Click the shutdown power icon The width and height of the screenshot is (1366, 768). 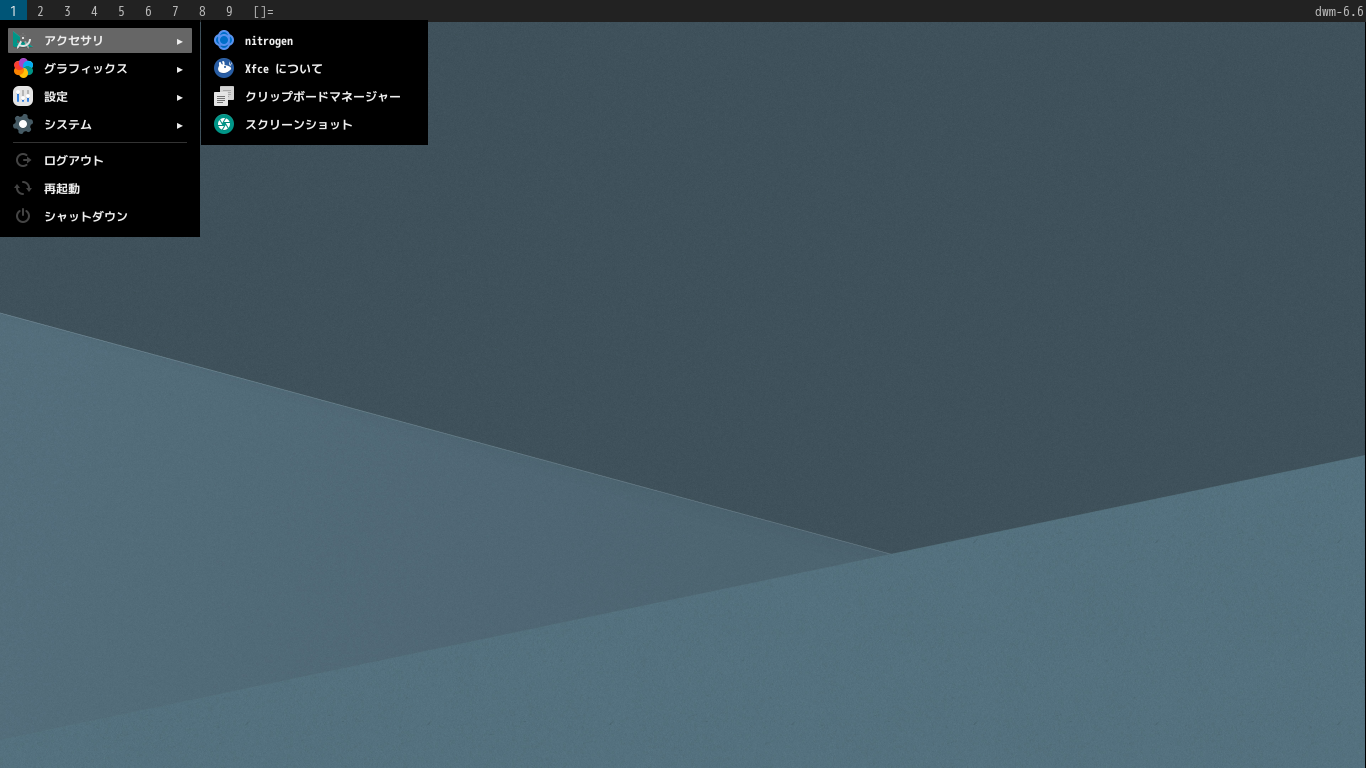coord(23,216)
